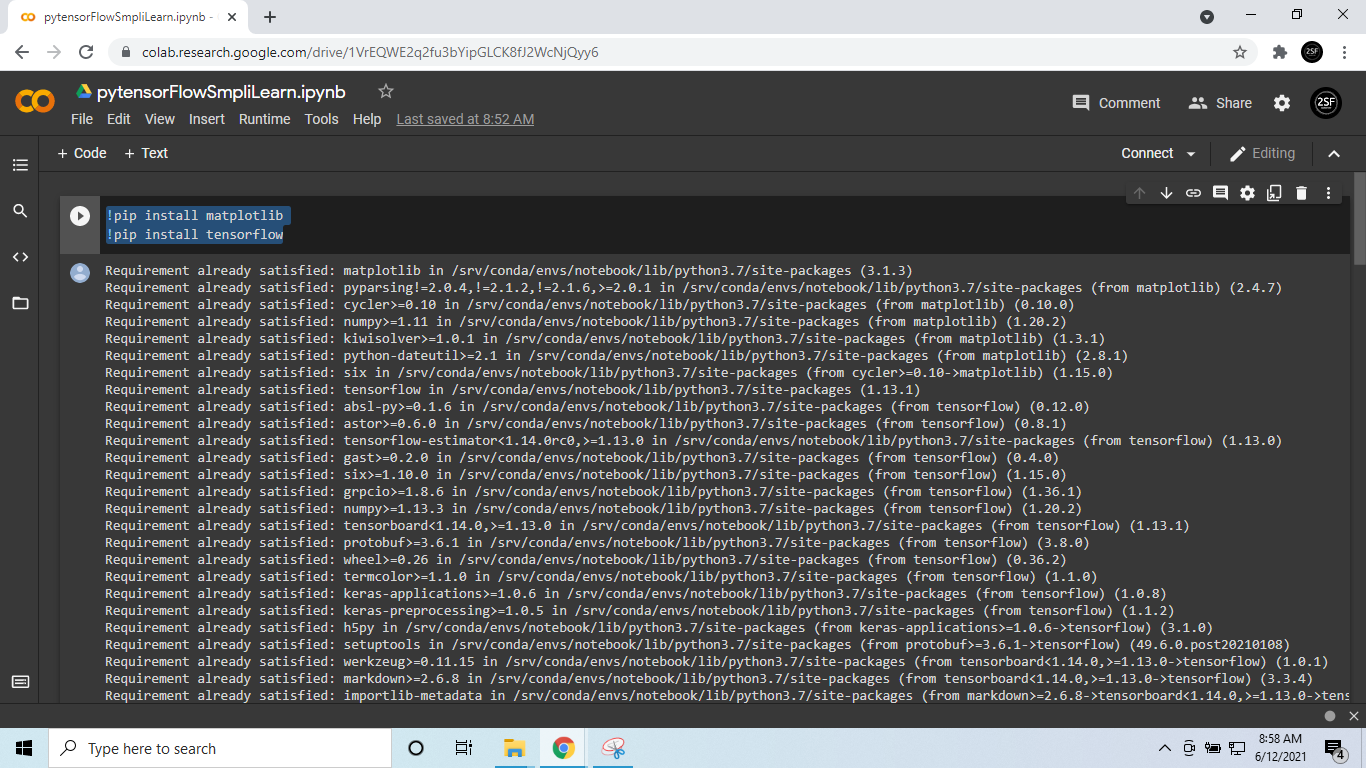Open the Runtime menu
Viewport: 1366px width, 768px height.
[x=265, y=119]
